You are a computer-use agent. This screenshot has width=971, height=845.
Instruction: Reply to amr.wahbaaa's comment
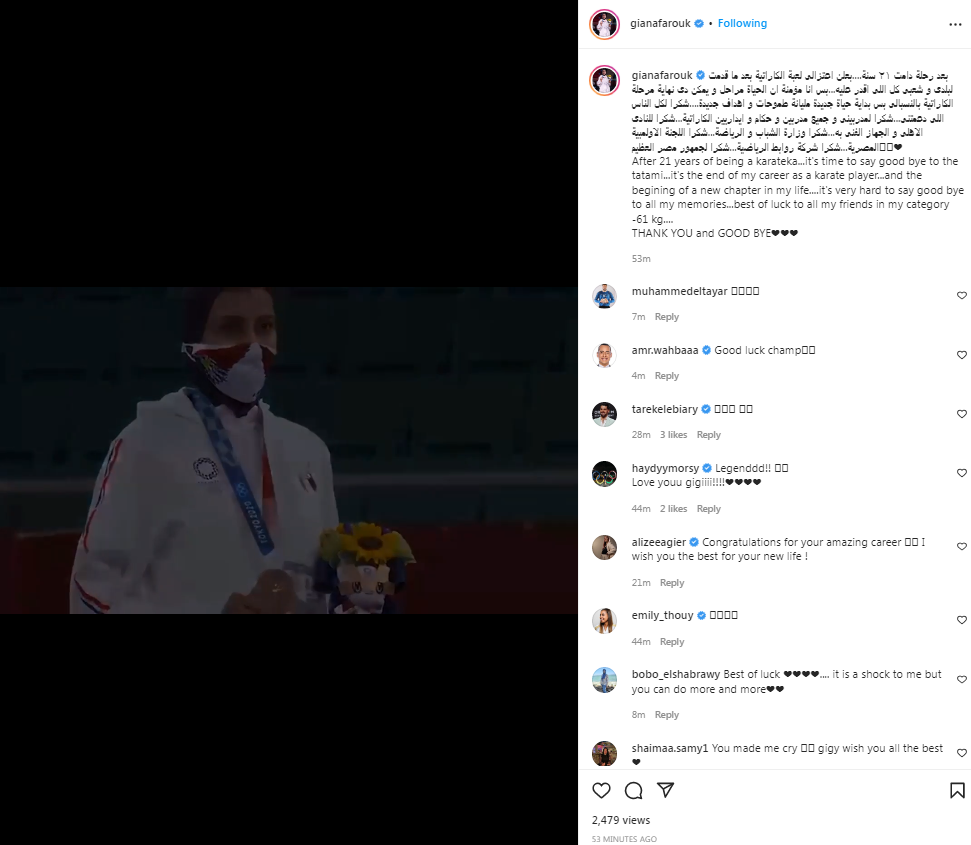666,376
